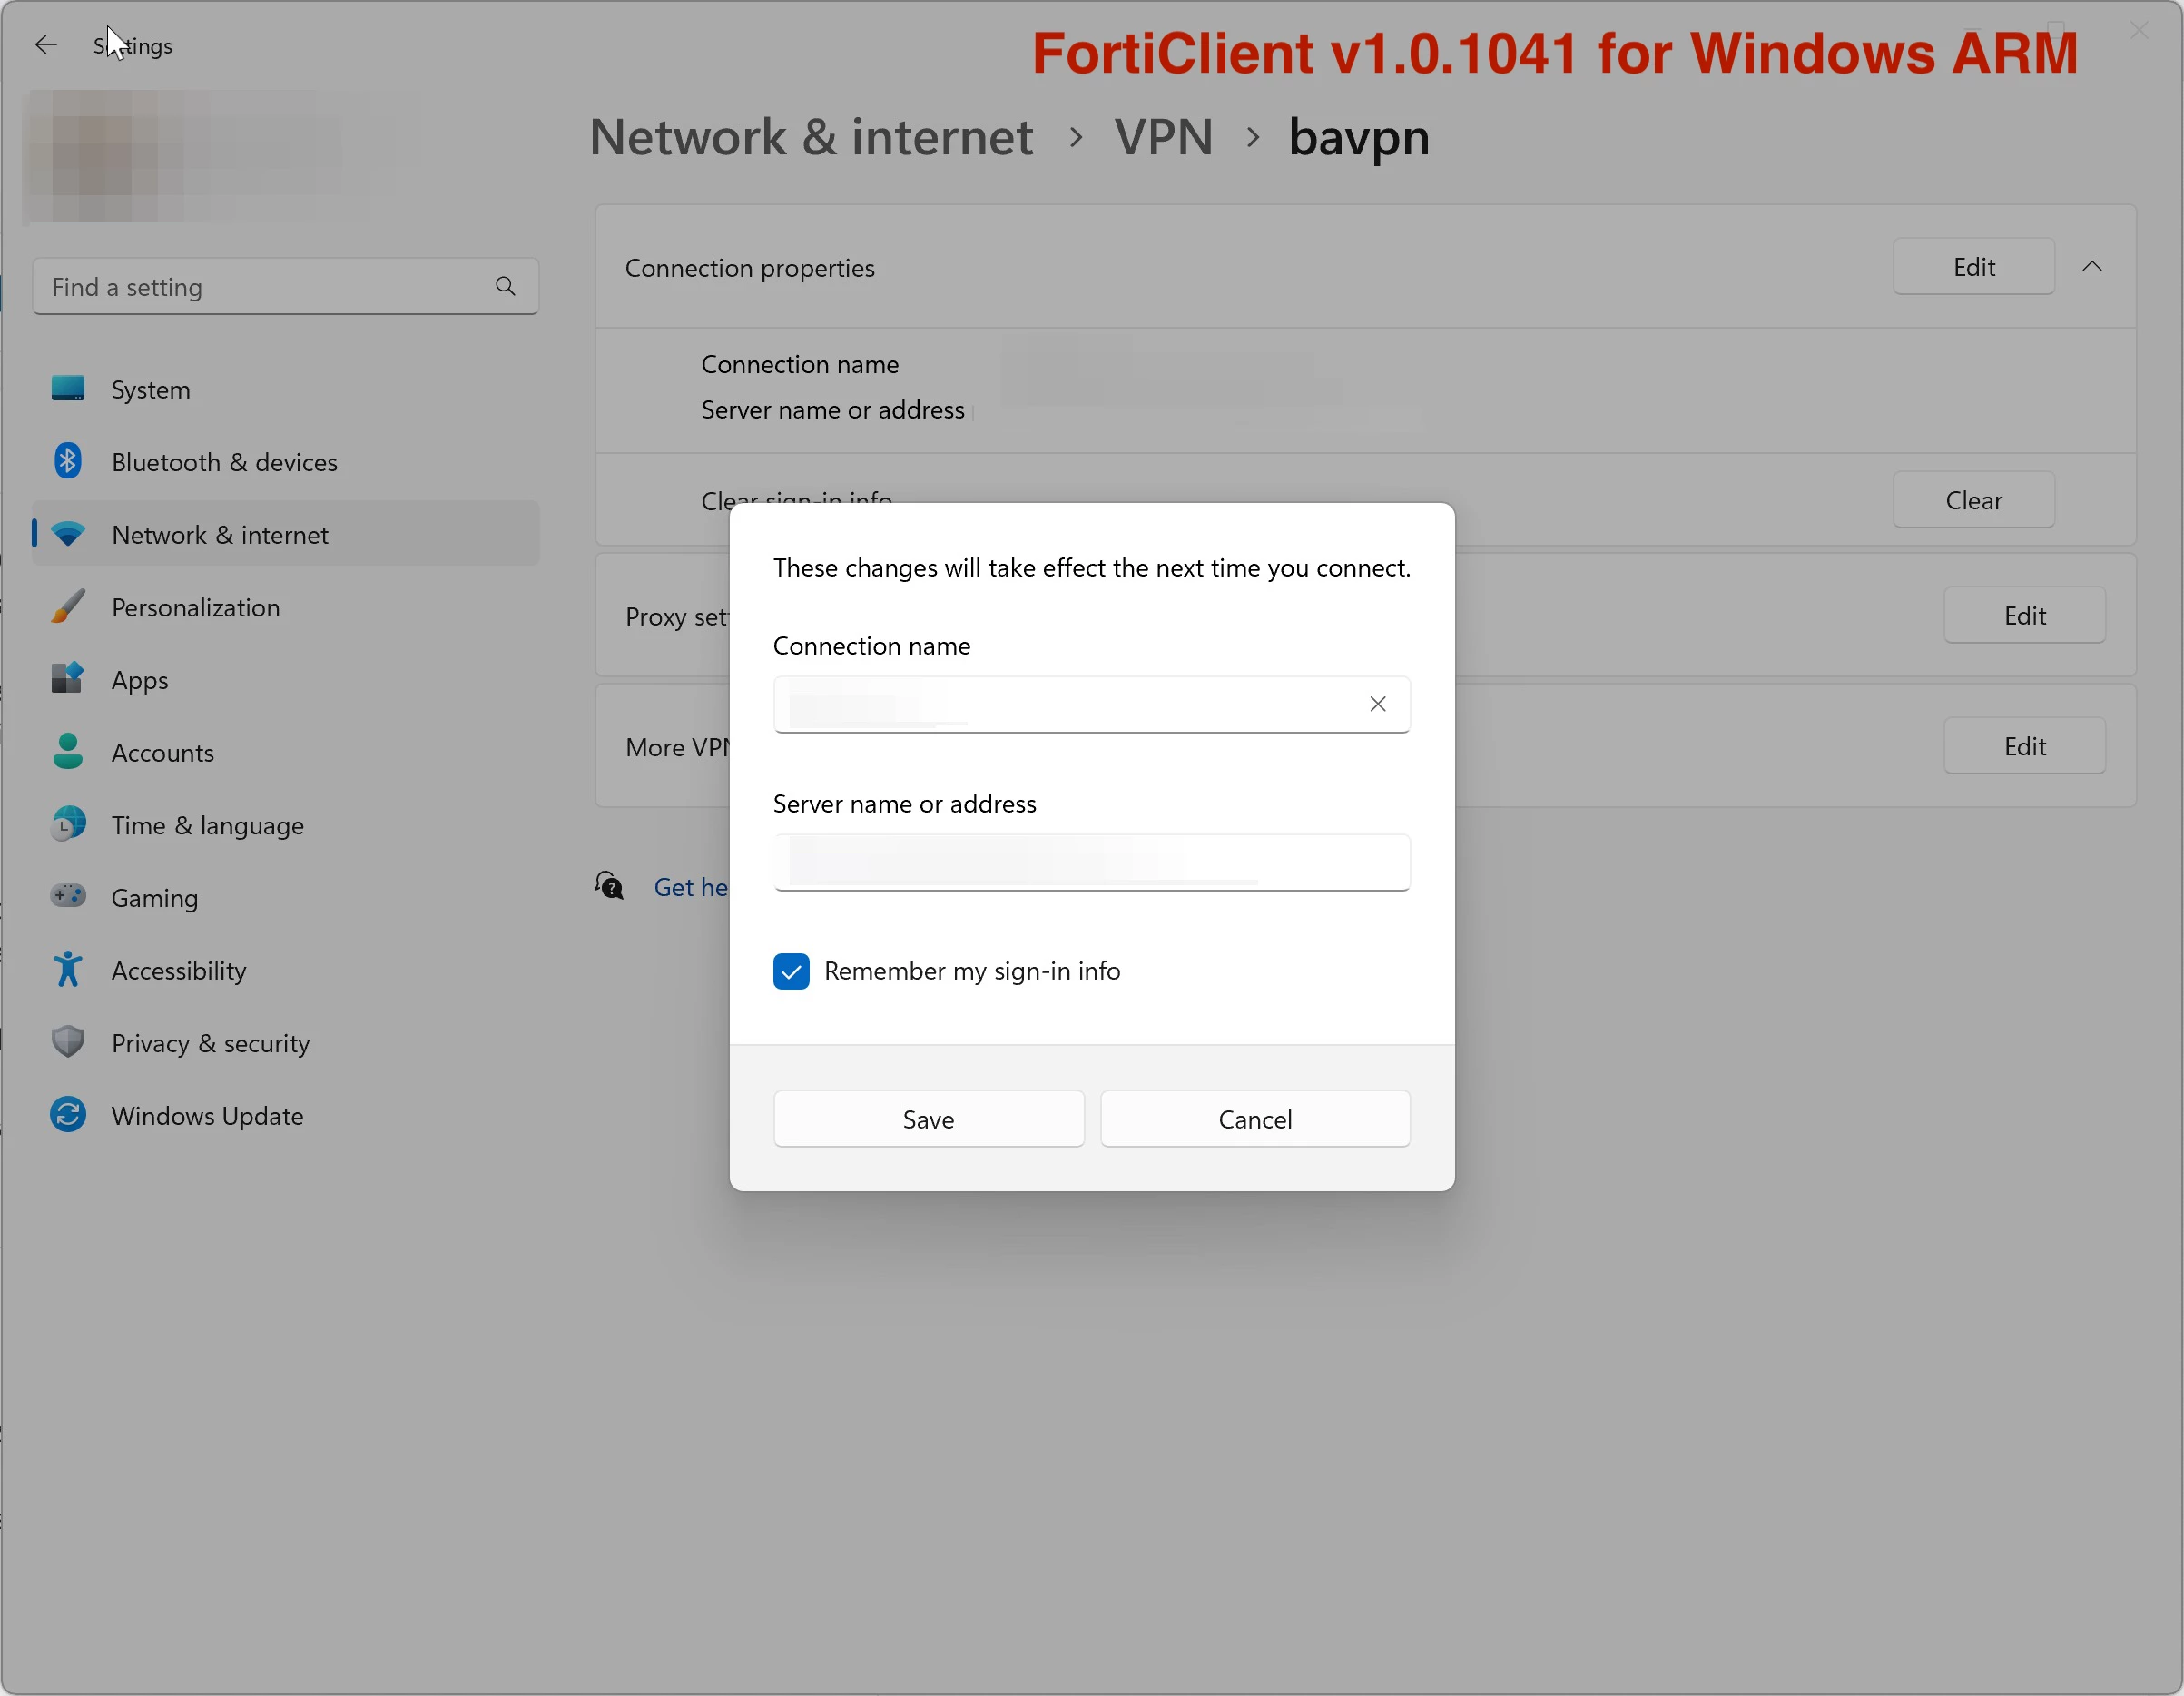Click Edit for Connection properties

tap(1974, 267)
